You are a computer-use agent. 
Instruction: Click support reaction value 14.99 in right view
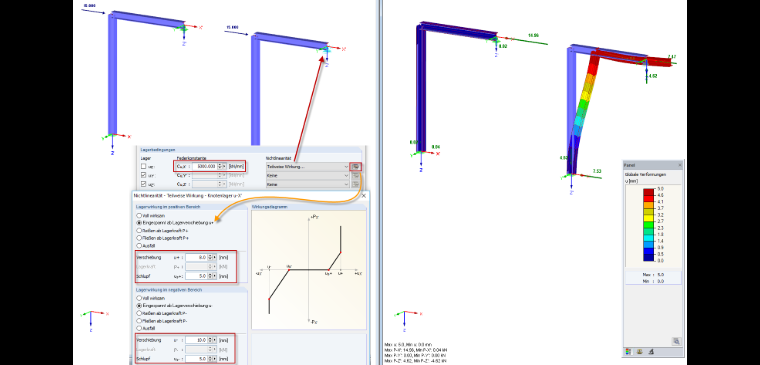pyautogui.click(x=533, y=36)
